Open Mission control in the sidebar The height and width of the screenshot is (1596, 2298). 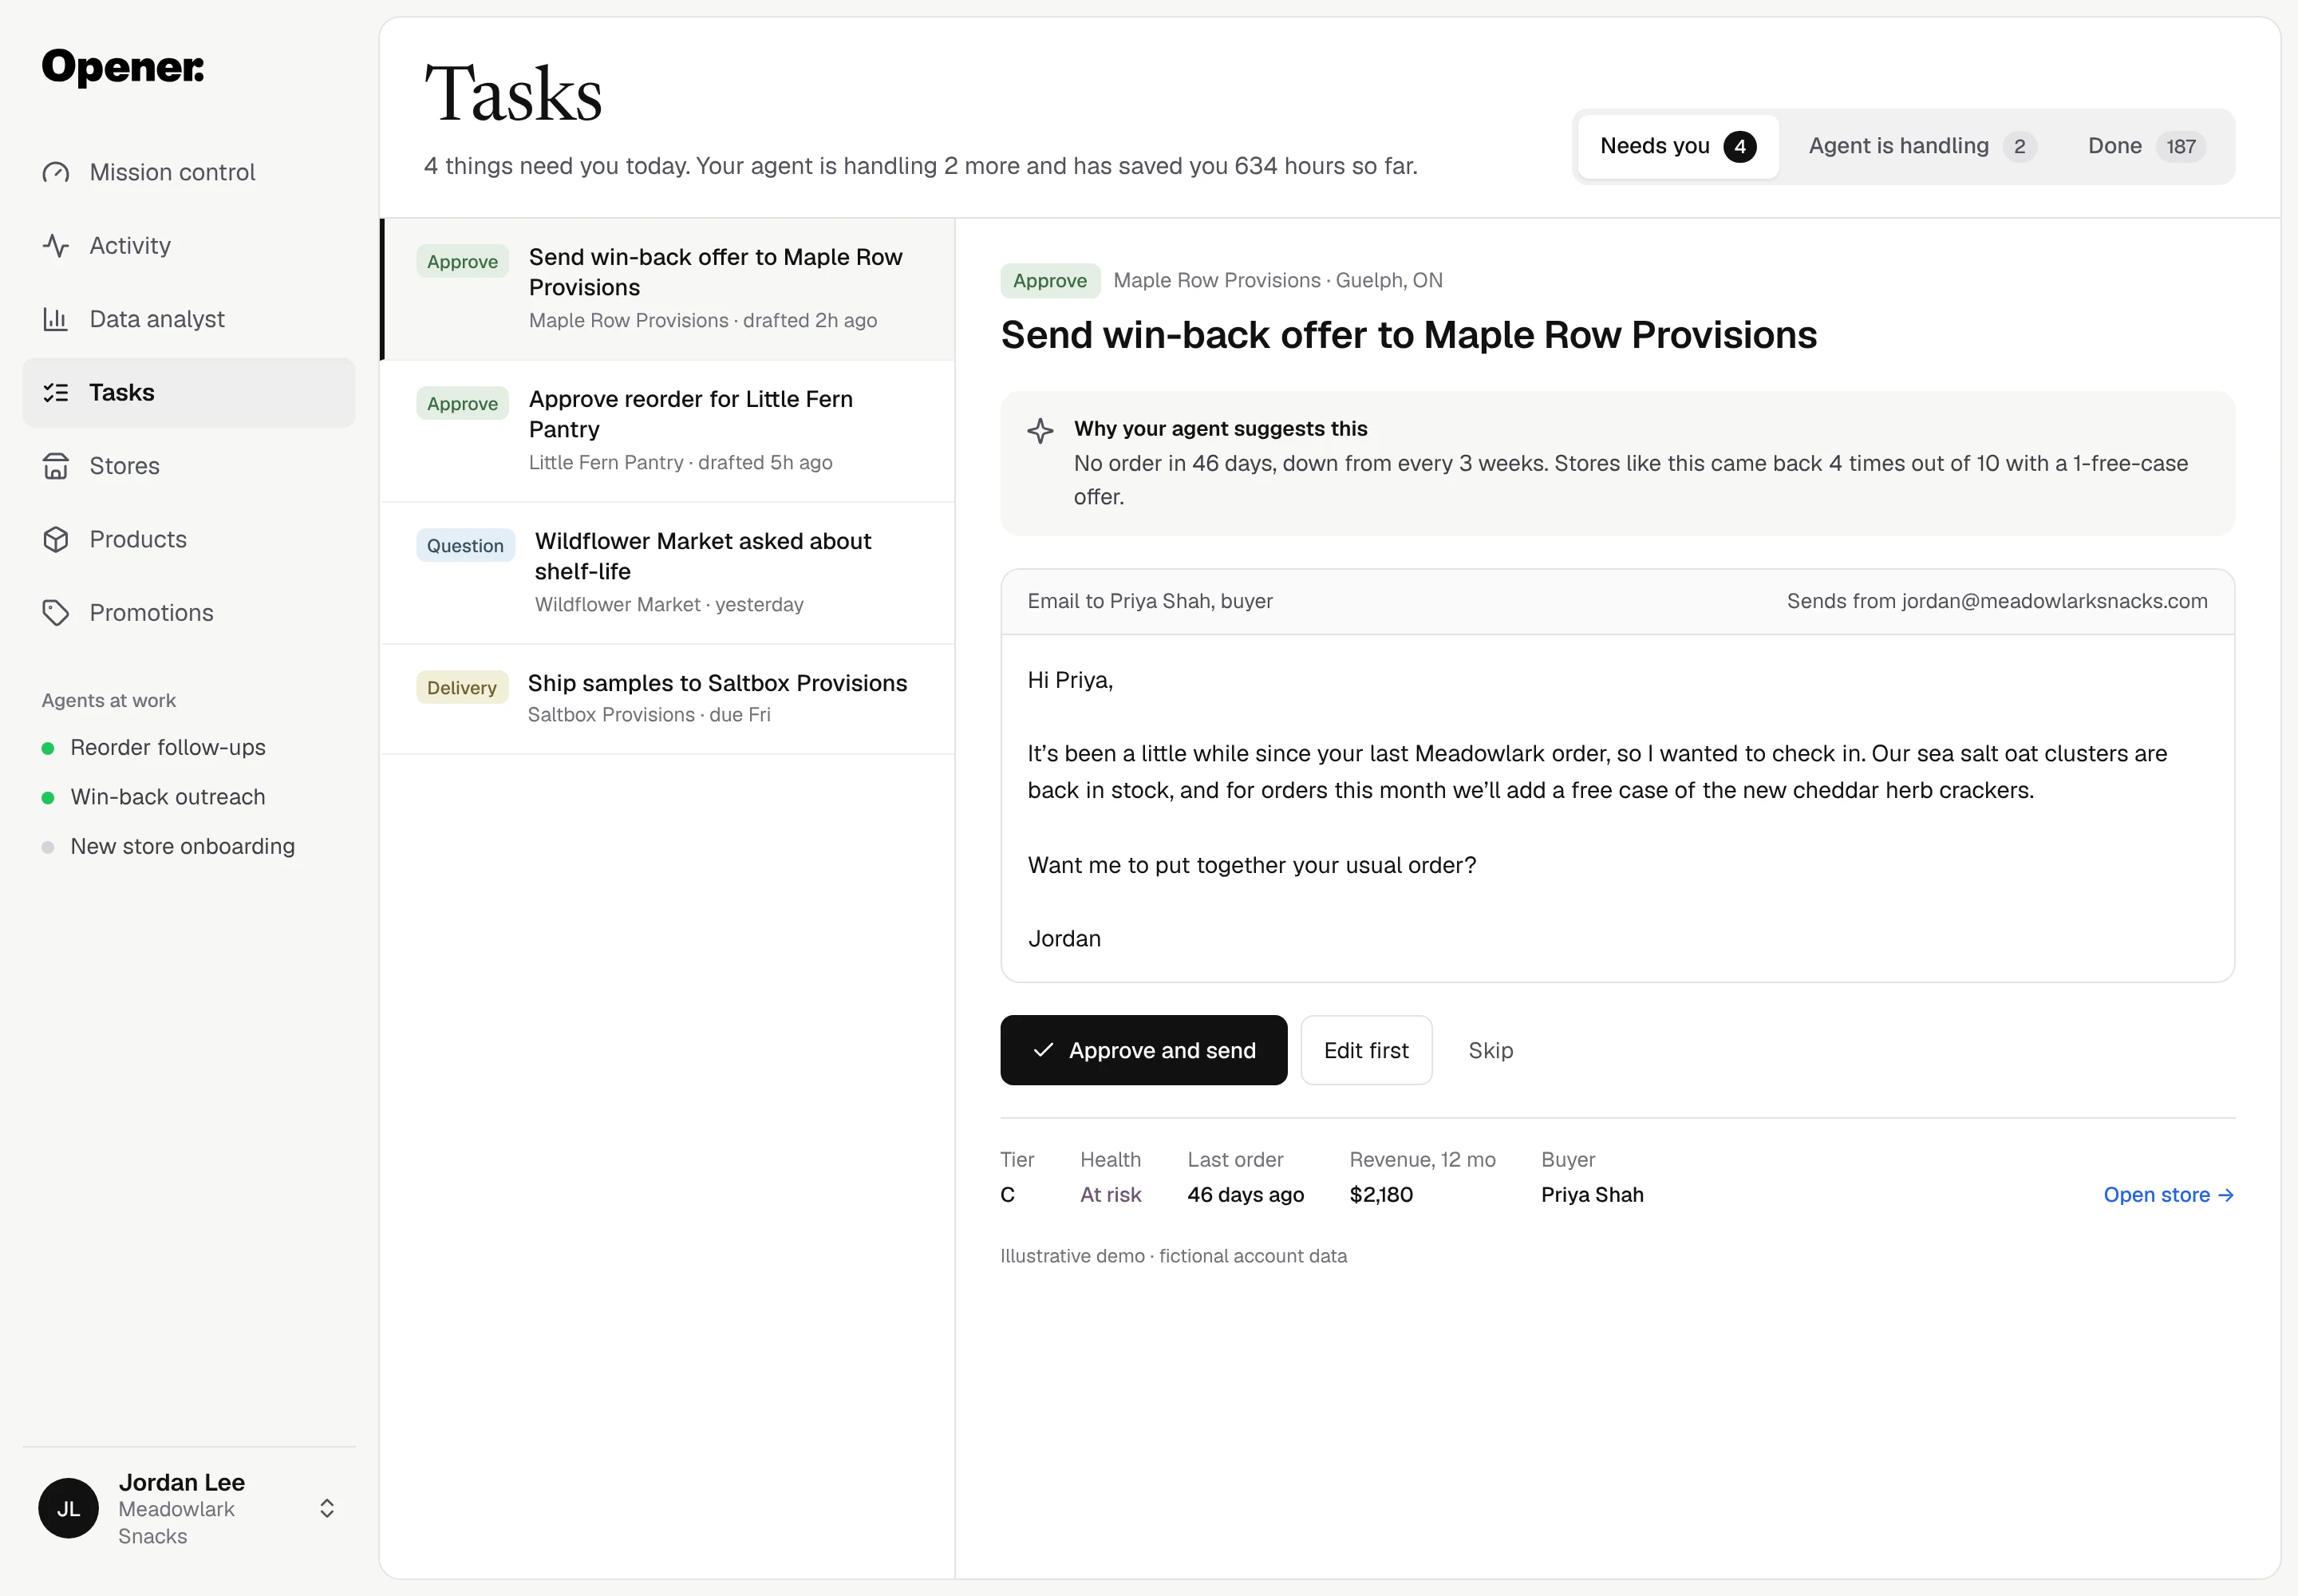(189, 173)
